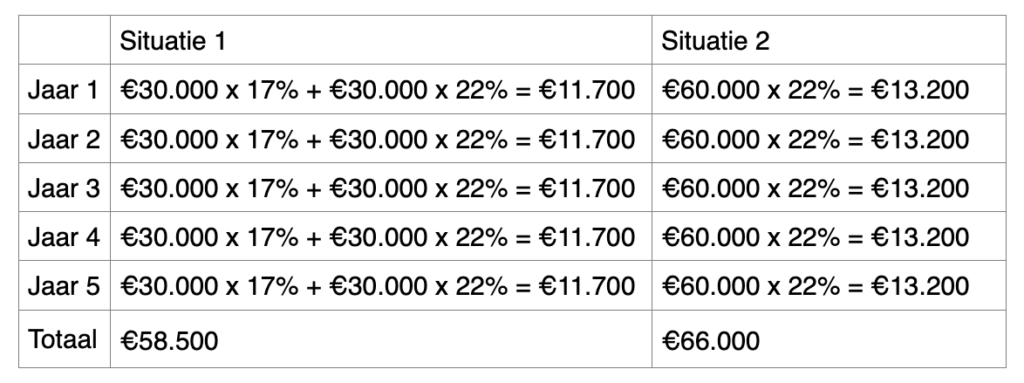Select the Situatie 2 header cell
The height and width of the screenshot is (383, 1024).
(829, 40)
